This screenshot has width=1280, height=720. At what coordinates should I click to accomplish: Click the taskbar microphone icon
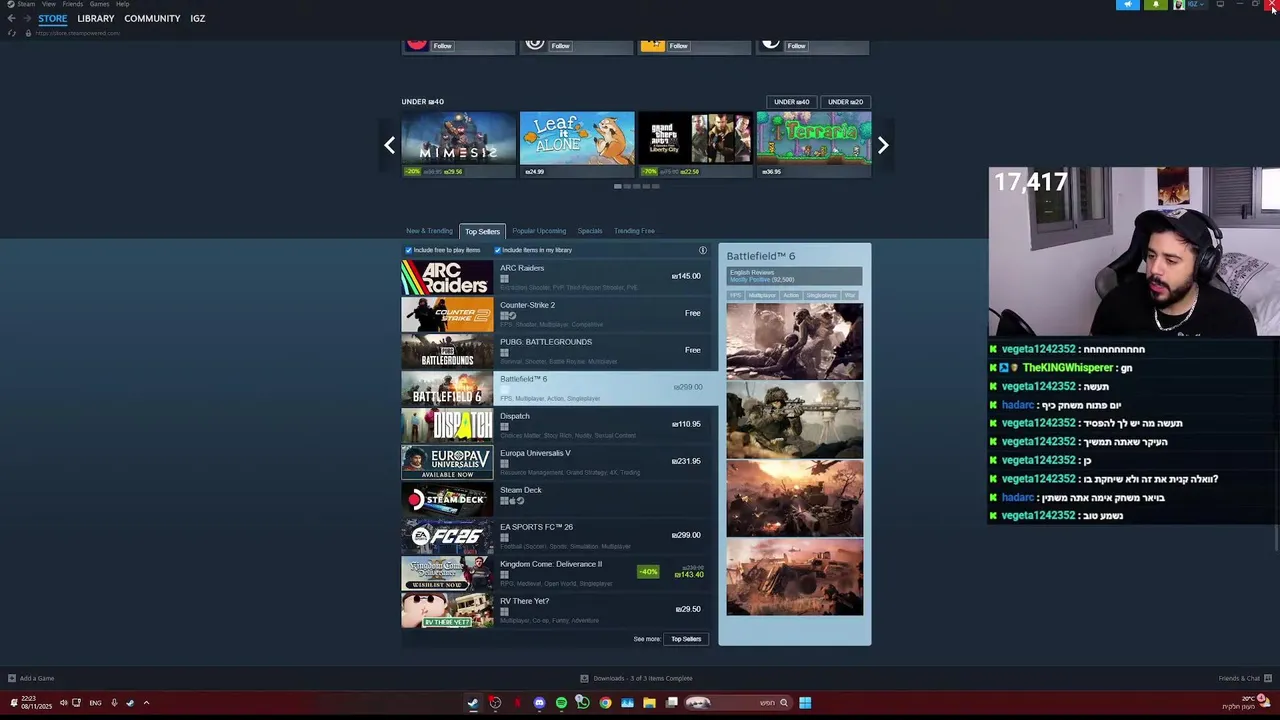pos(114,703)
